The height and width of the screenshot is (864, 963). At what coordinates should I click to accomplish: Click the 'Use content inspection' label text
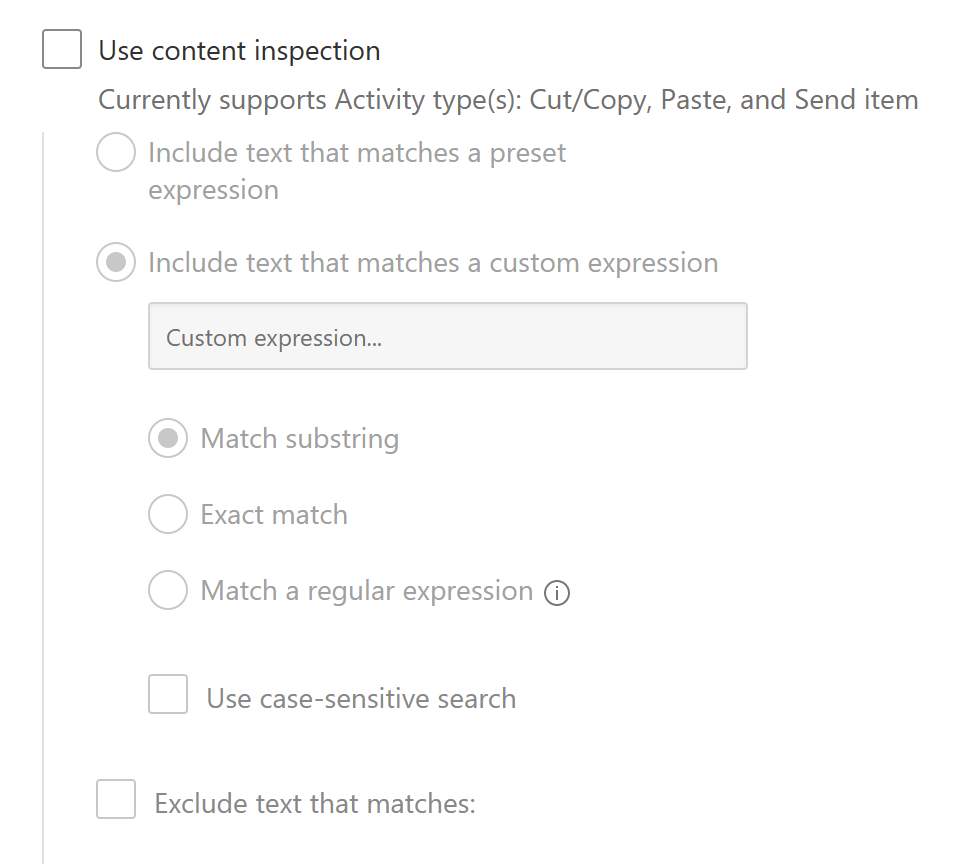(x=239, y=51)
